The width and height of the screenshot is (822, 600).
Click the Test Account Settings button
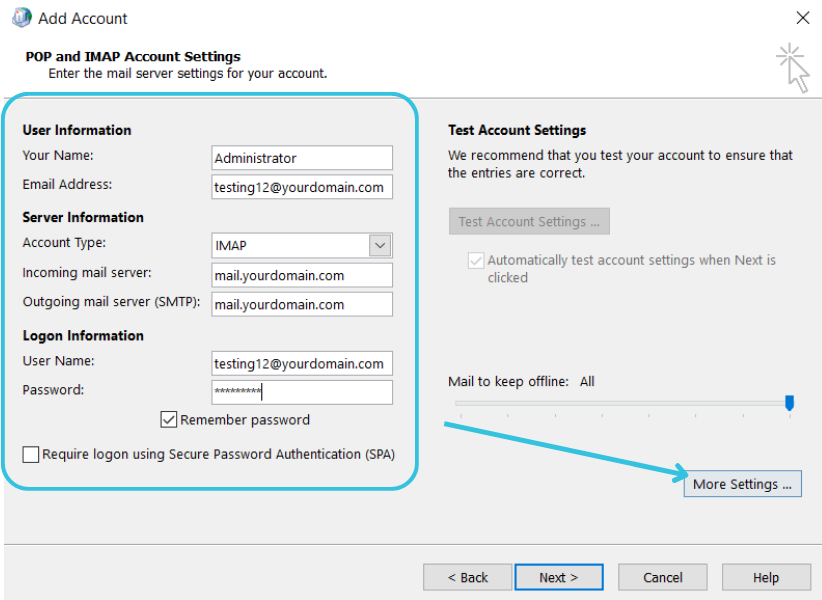(x=528, y=222)
